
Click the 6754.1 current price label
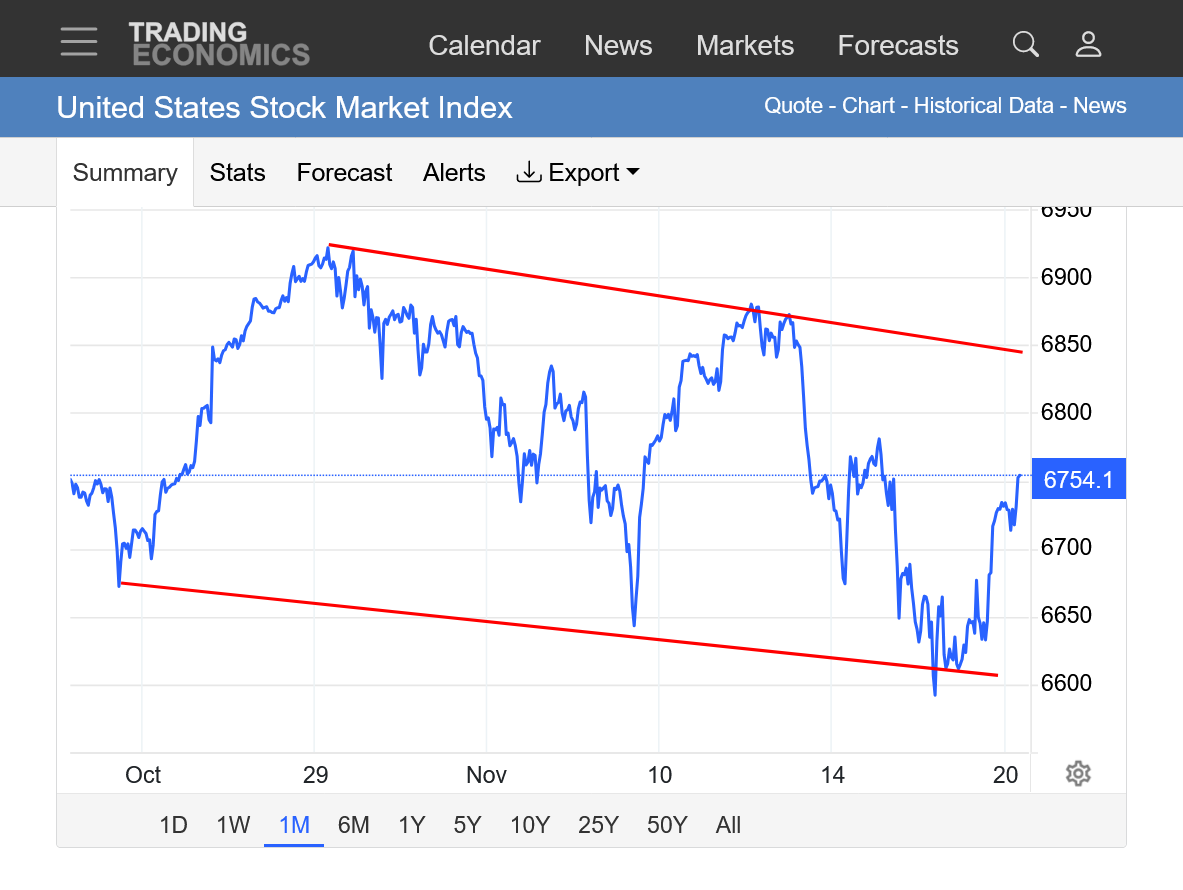[x=1078, y=480]
